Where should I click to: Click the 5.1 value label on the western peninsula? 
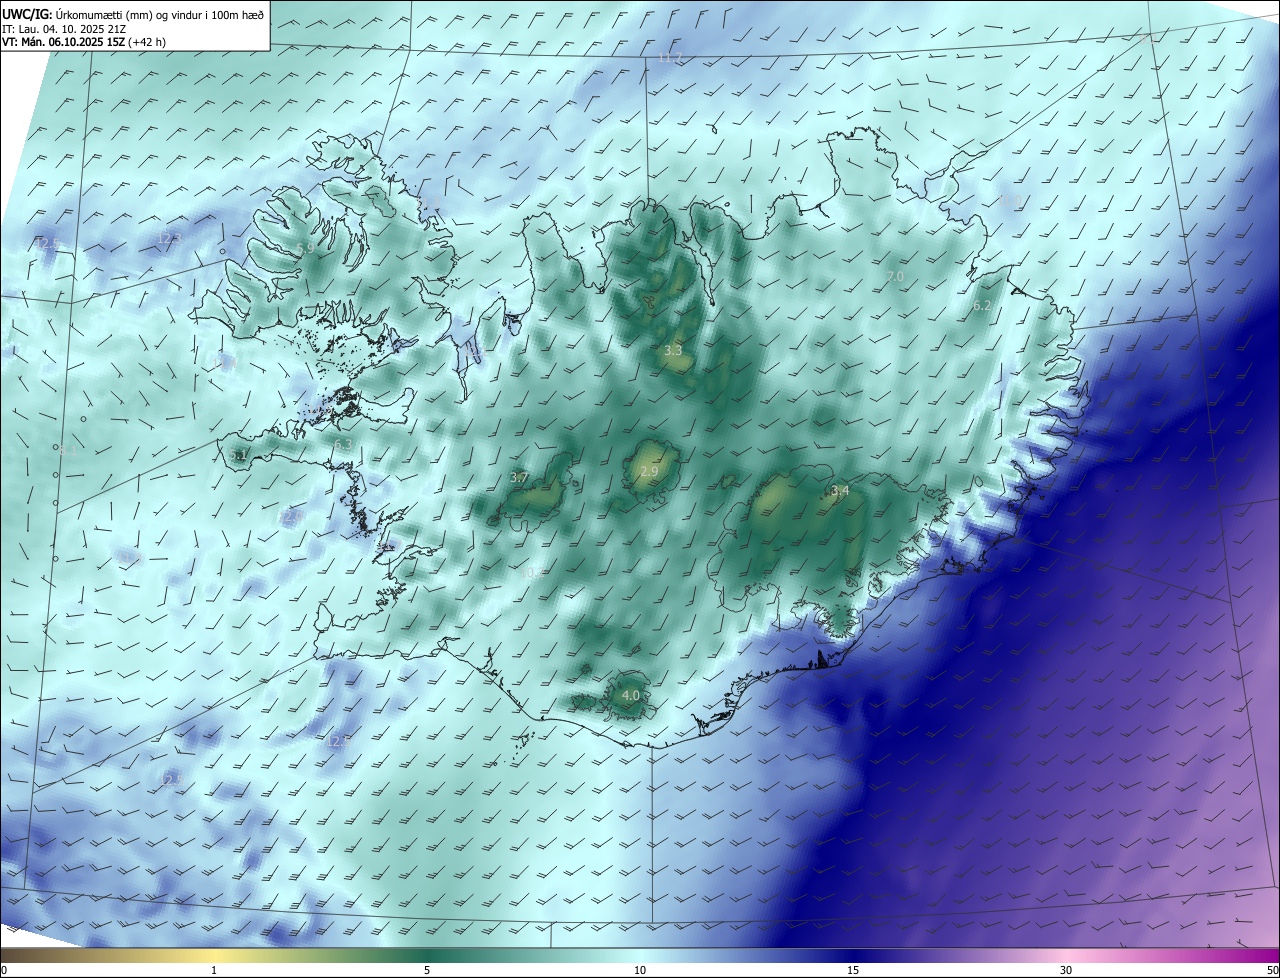(x=238, y=455)
